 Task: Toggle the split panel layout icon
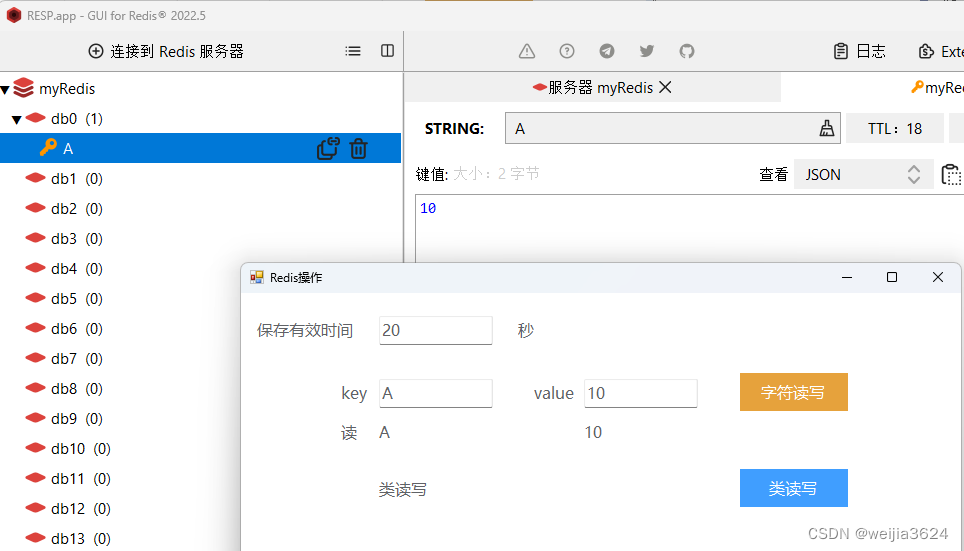coord(387,51)
